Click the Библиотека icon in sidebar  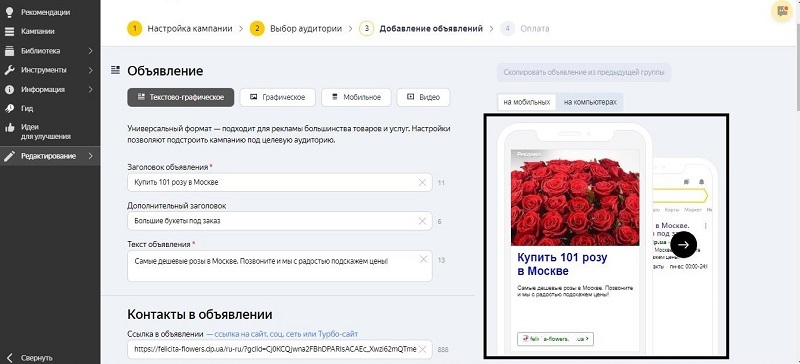click(x=9, y=51)
